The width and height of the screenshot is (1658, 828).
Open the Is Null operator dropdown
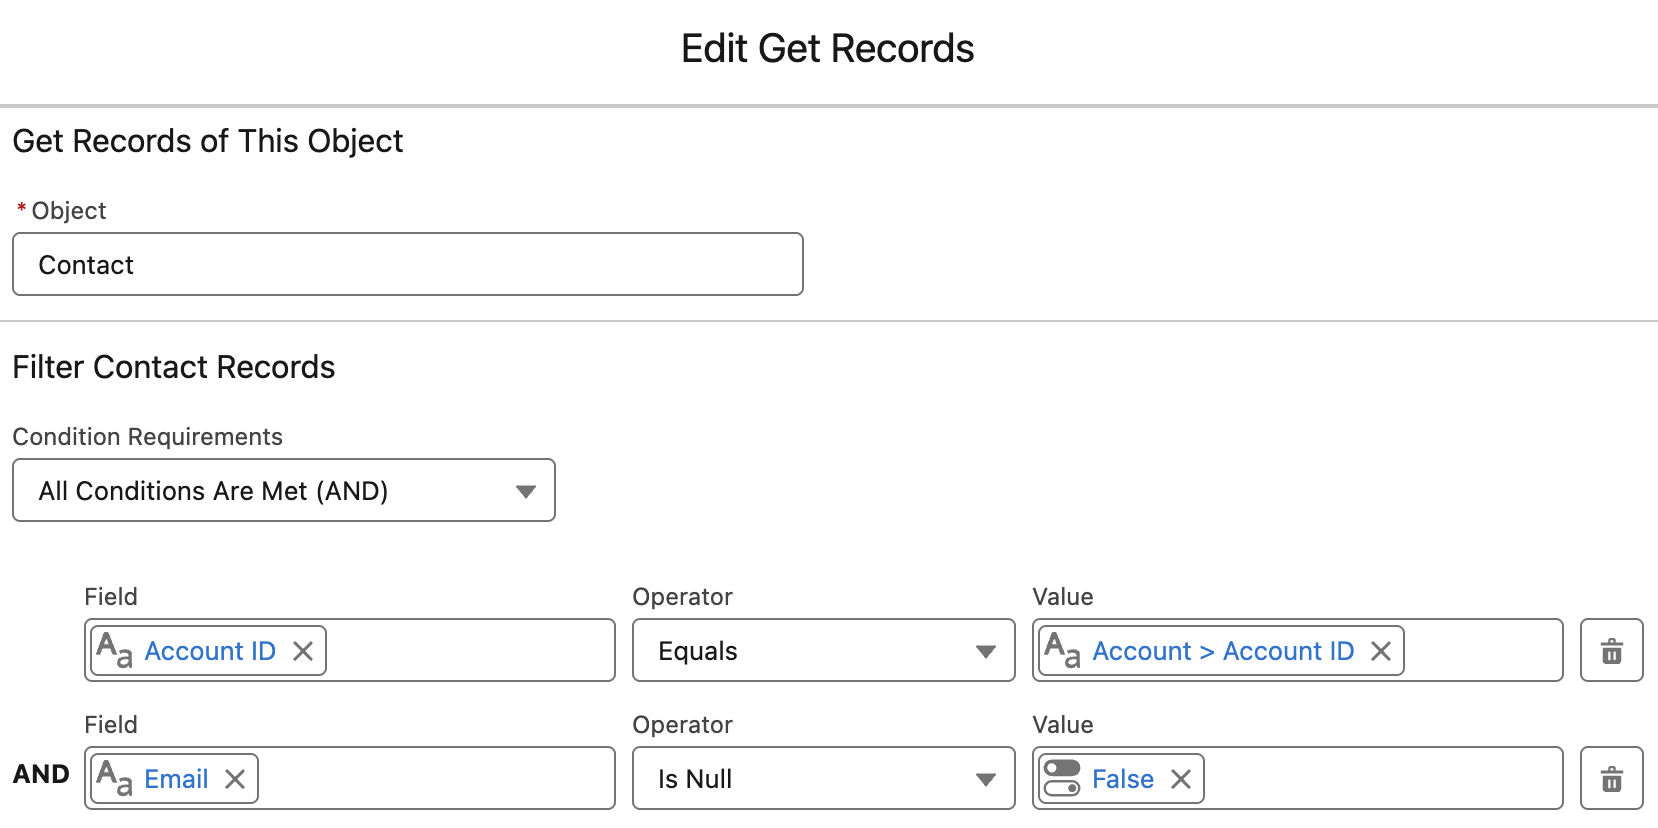pos(823,779)
